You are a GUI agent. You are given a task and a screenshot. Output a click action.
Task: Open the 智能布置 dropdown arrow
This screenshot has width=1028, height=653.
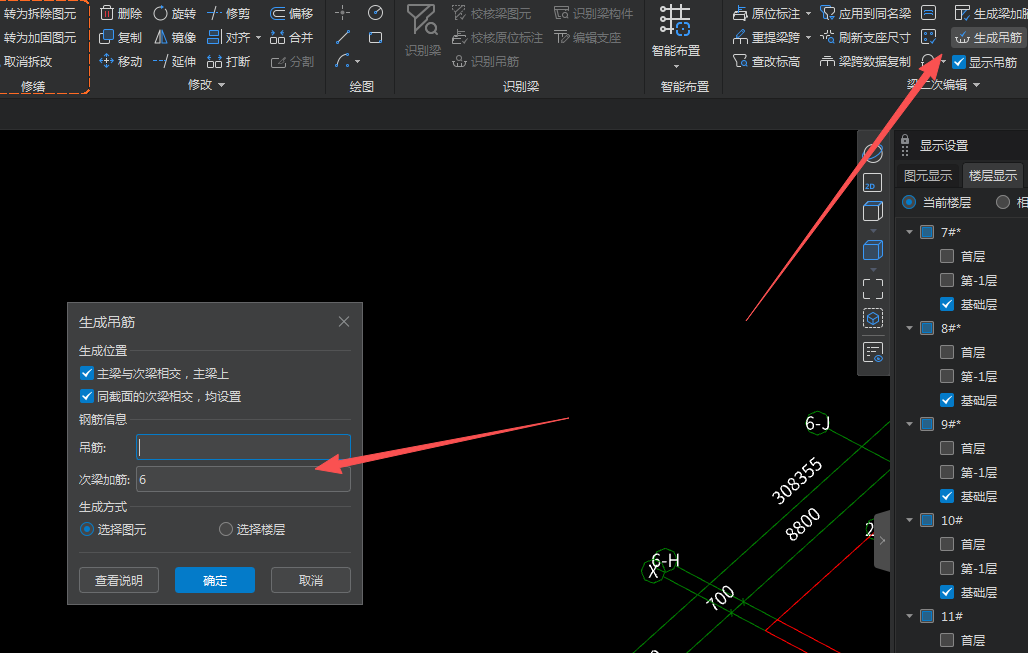coord(676,67)
